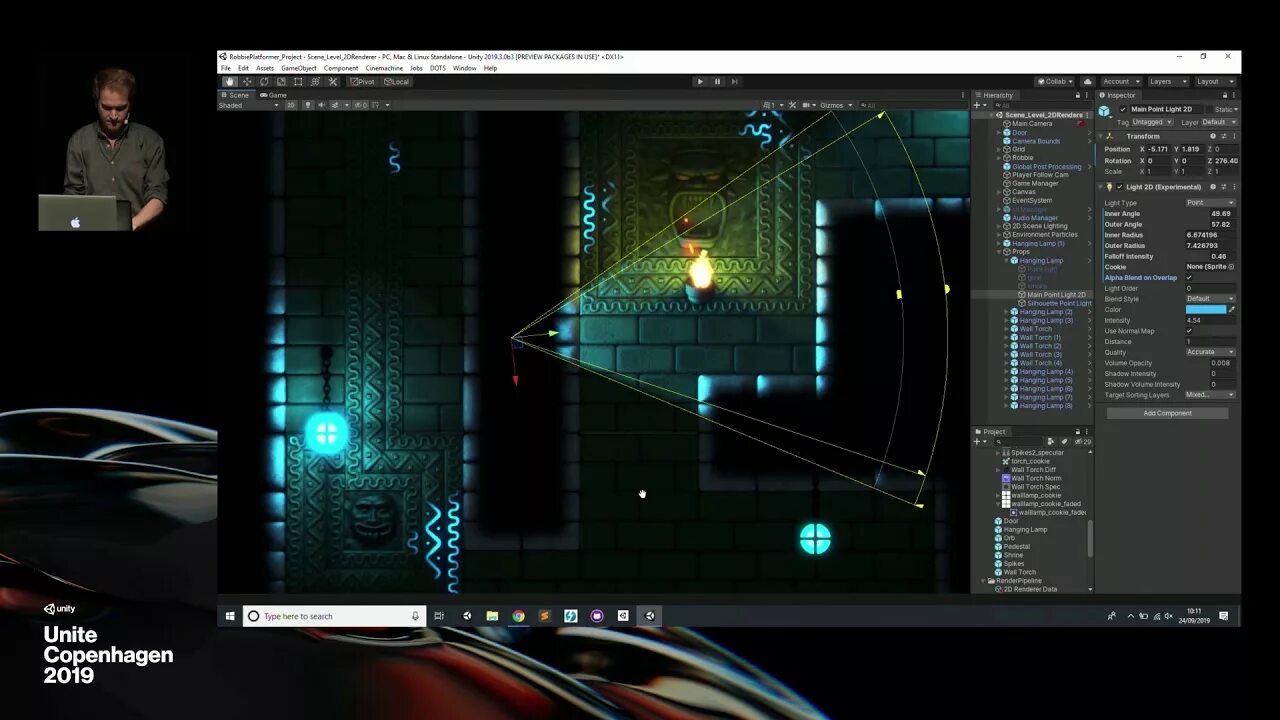Pick color with eyedropper icon
This screenshot has width=1280, height=720.
[x=1232, y=310]
